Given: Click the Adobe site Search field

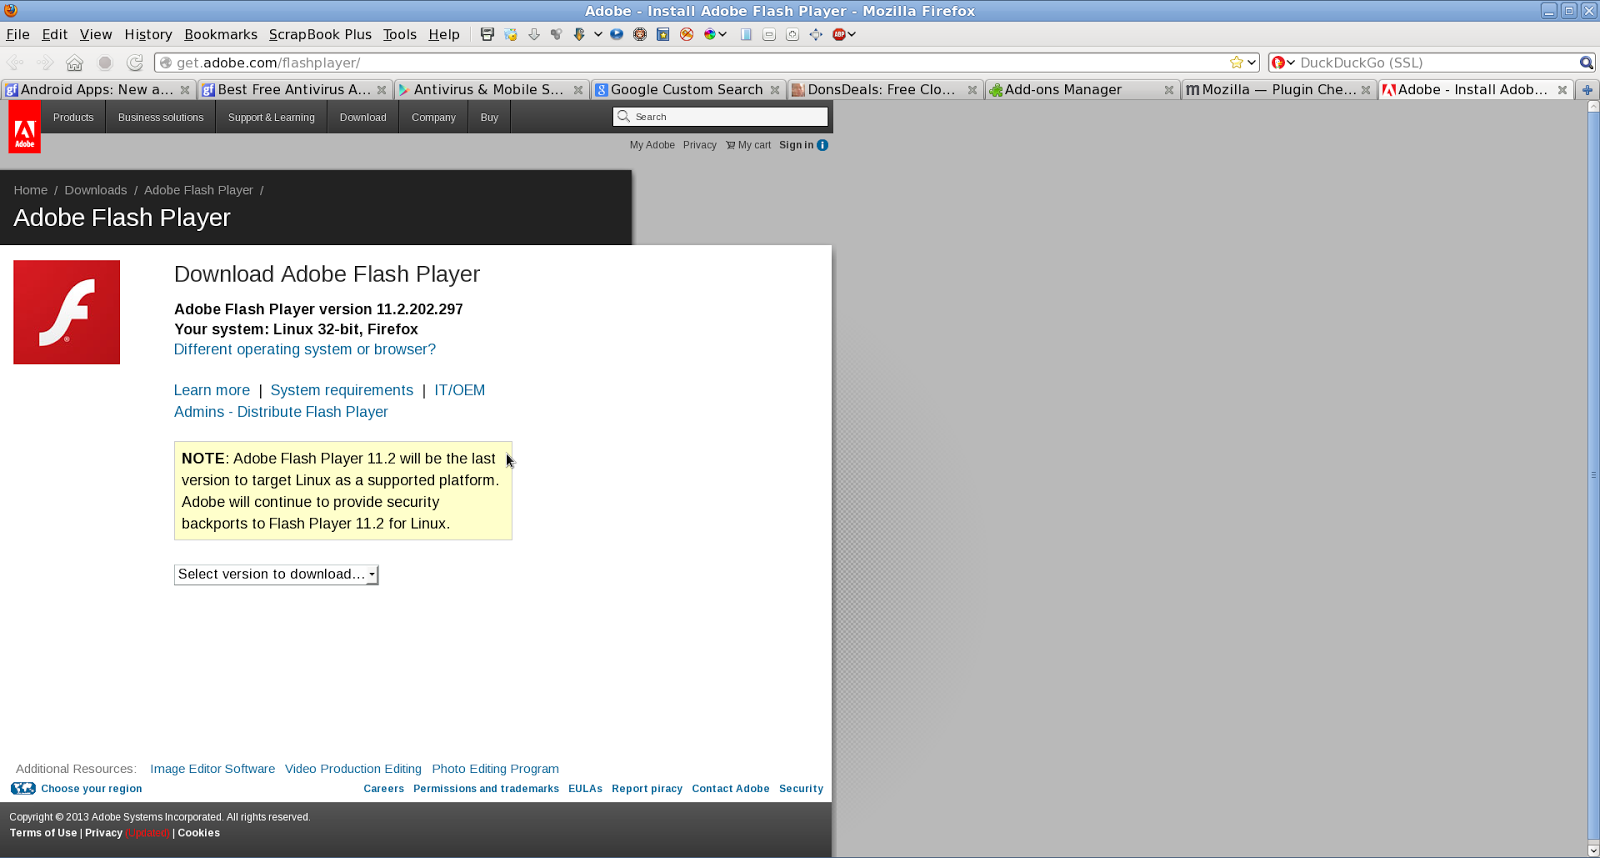Looking at the screenshot, I should click(x=720, y=116).
